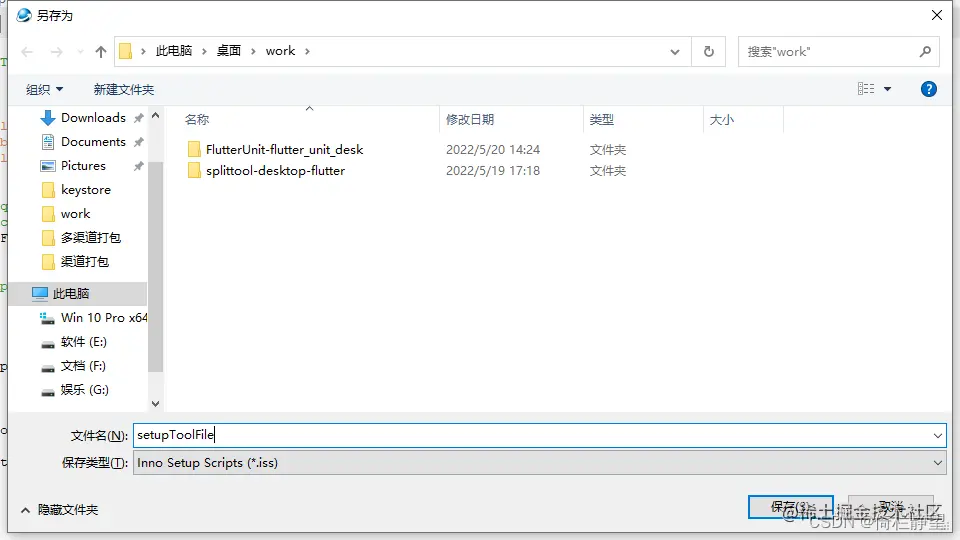Go back with the left arrow icon

pos(27,52)
